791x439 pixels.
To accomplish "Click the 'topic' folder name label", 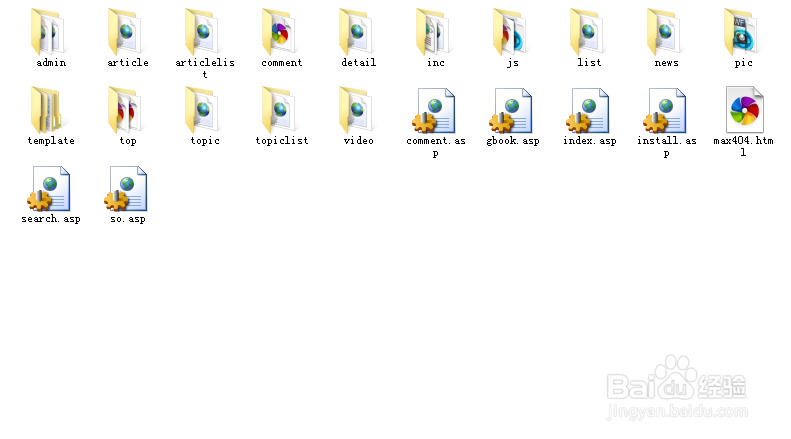I will (x=205, y=141).
